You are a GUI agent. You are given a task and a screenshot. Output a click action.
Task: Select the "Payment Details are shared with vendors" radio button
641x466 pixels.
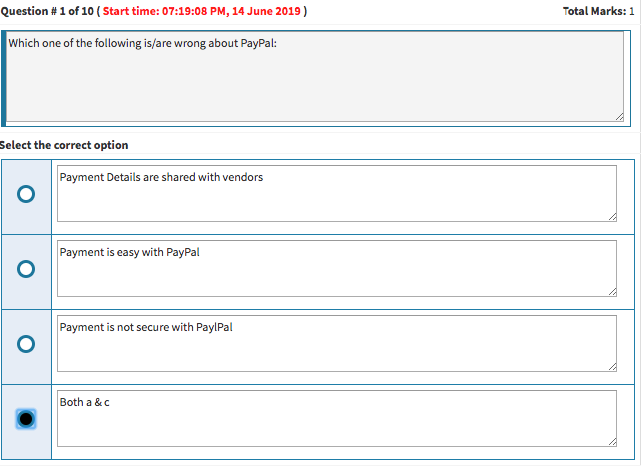(x=26, y=194)
